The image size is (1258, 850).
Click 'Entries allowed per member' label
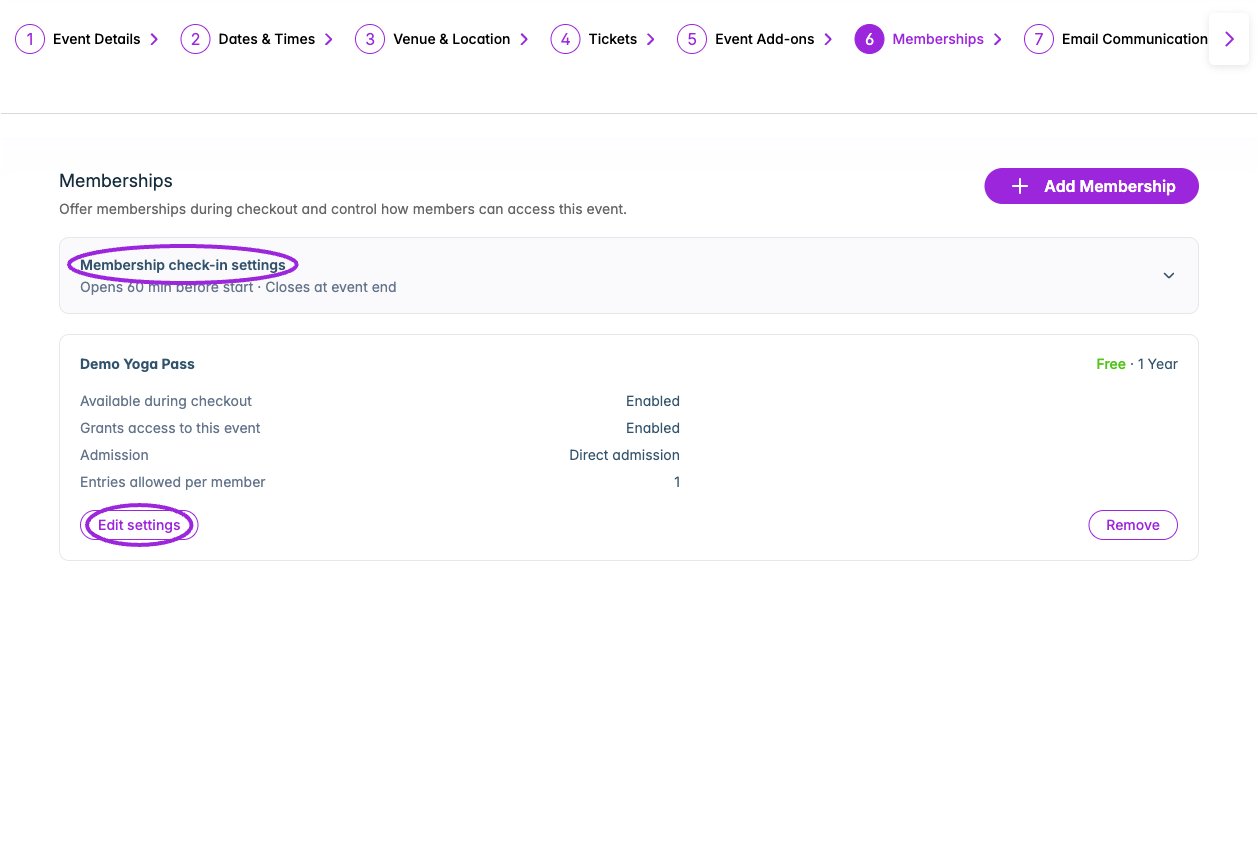173,482
